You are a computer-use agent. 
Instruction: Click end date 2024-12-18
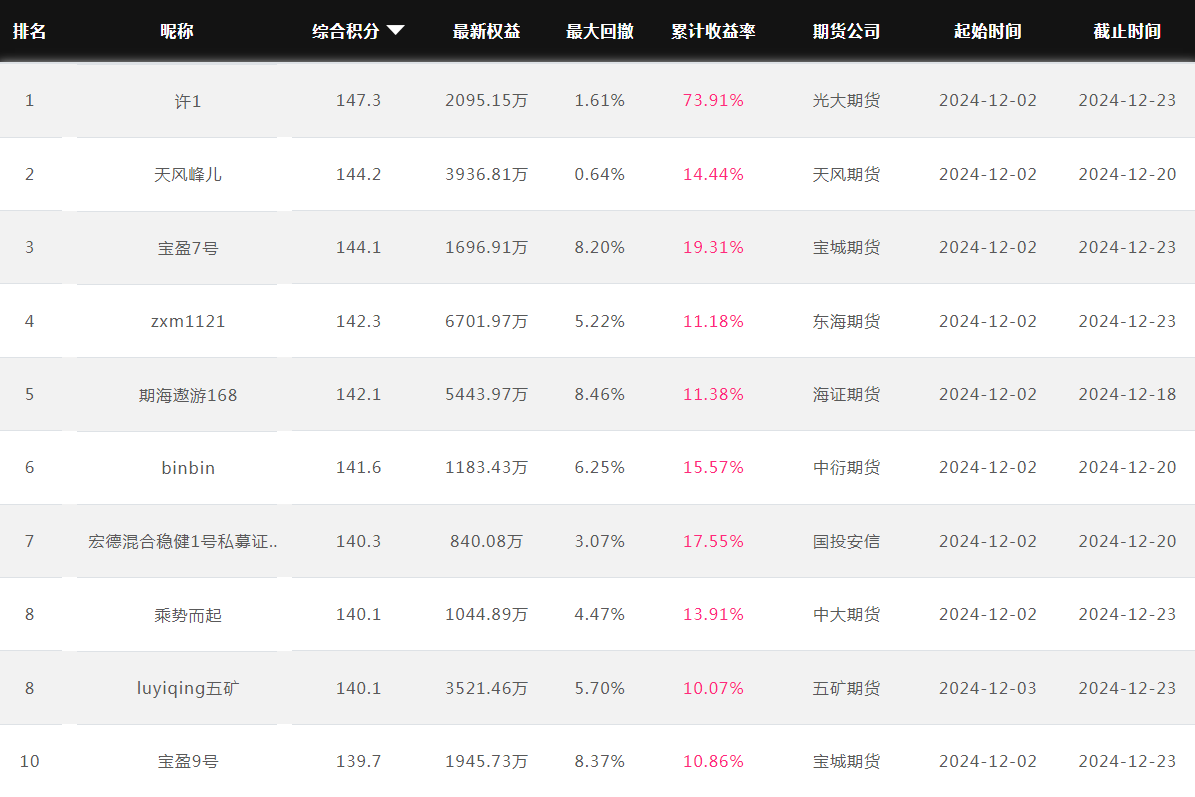(x=1127, y=395)
